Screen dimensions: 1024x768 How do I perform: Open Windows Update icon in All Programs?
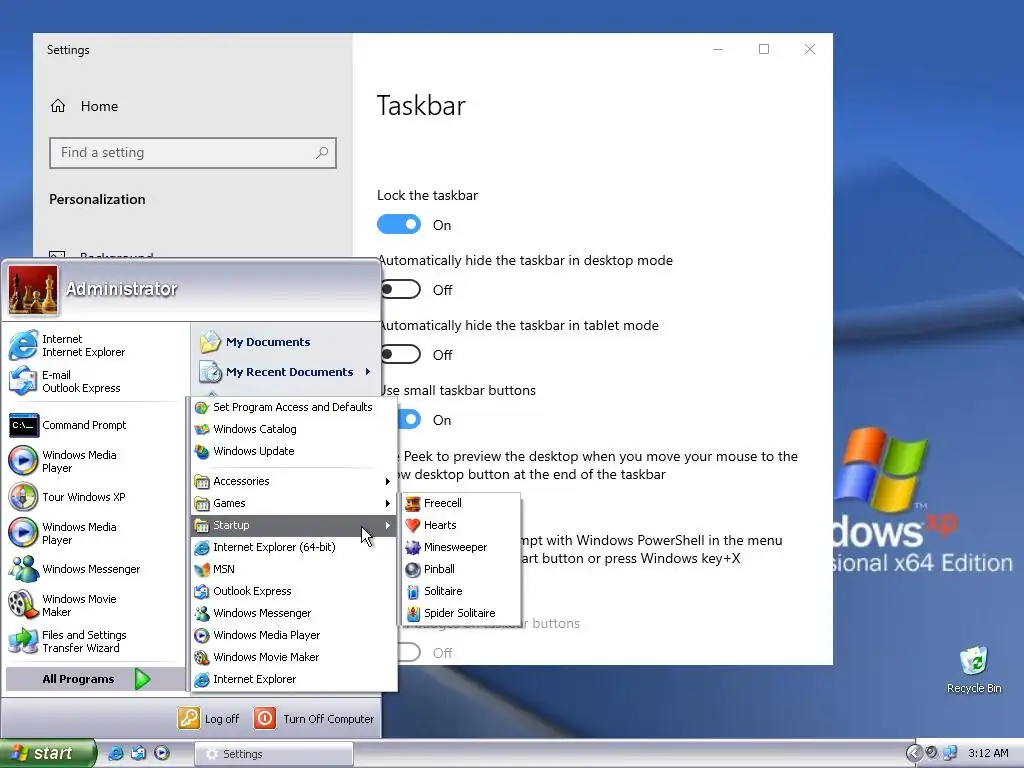click(x=202, y=451)
